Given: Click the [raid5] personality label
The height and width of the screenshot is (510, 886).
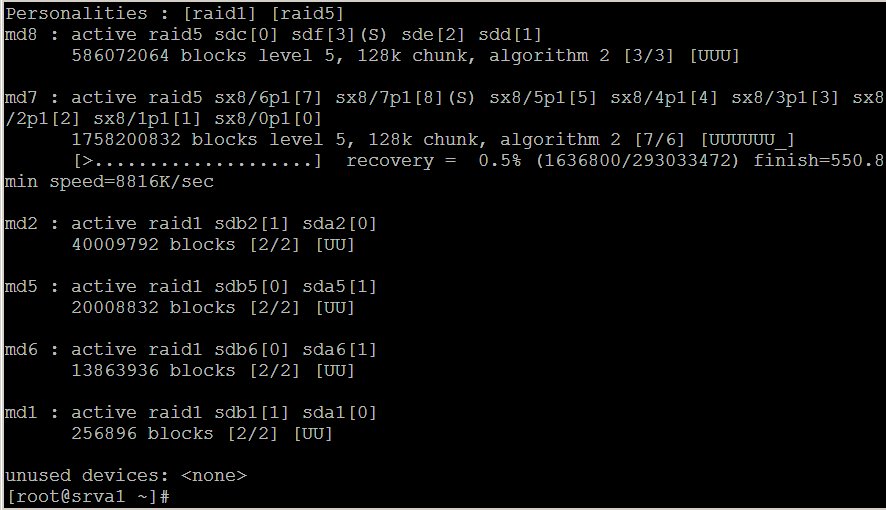Looking at the screenshot, I should pyautogui.click(x=307, y=14).
